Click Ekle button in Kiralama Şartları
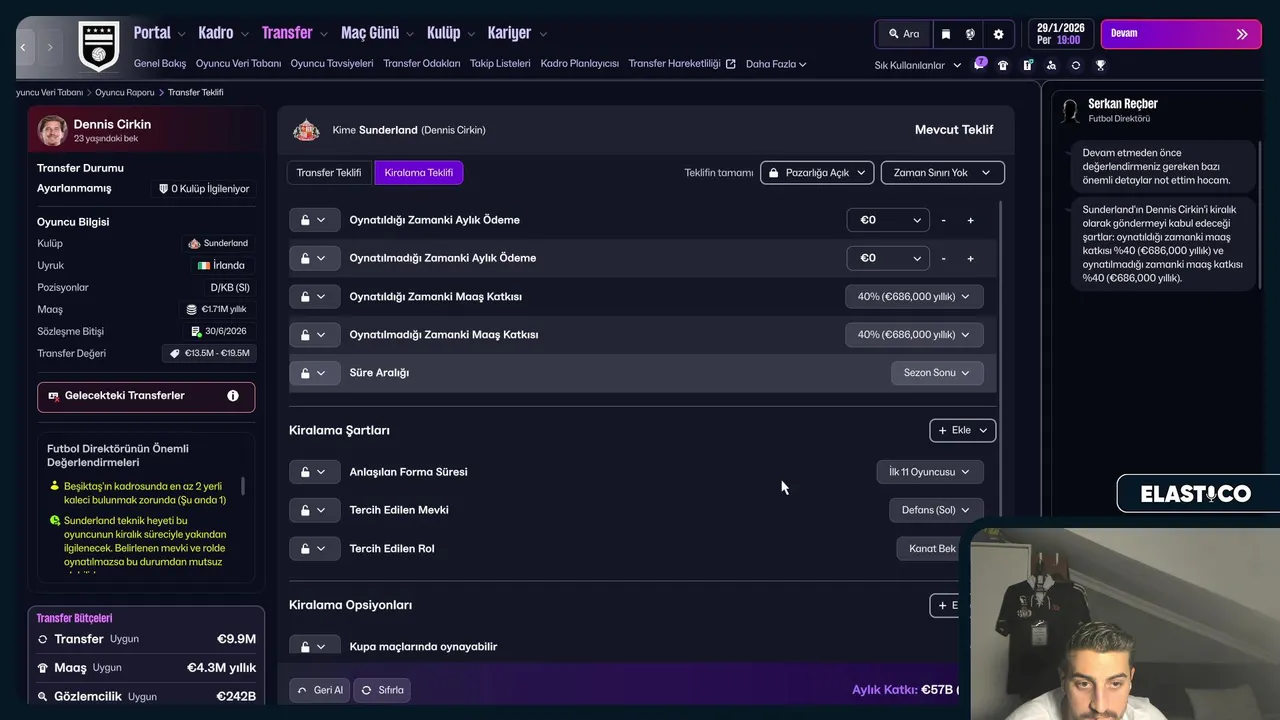Viewport: 1280px width, 720px height. pos(963,431)
